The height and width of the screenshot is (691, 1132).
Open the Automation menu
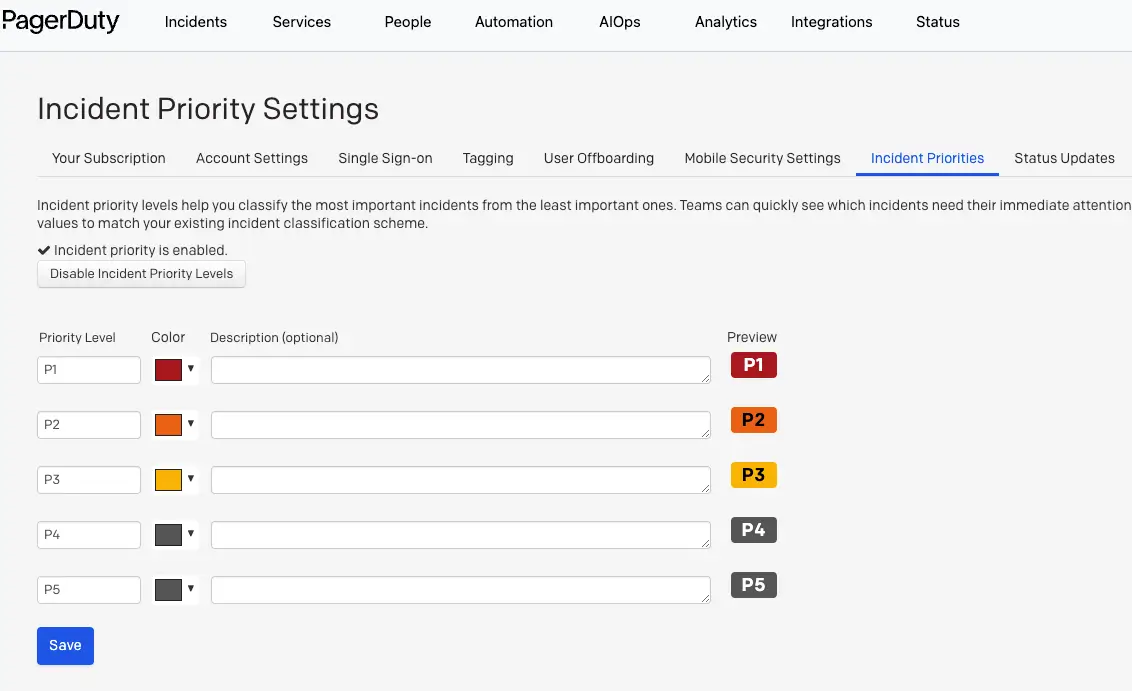point(514,22)
